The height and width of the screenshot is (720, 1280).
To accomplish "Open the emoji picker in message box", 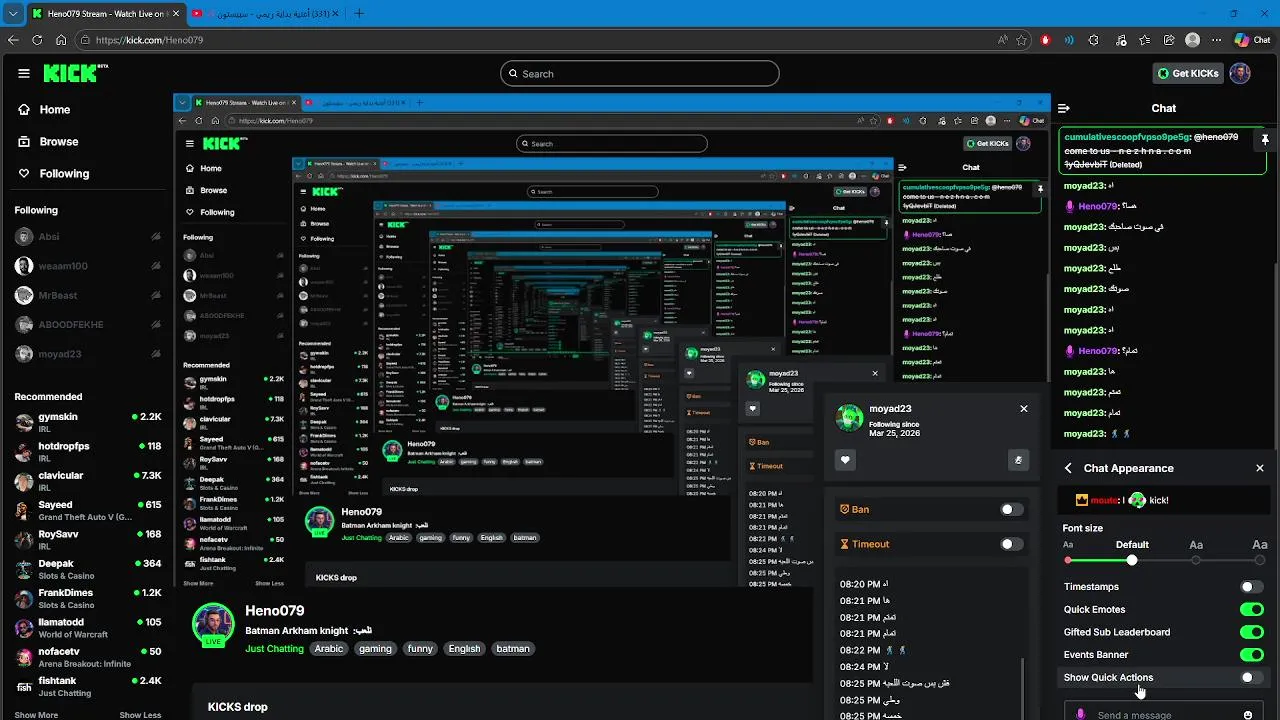I will click(x=1248, y=715).
